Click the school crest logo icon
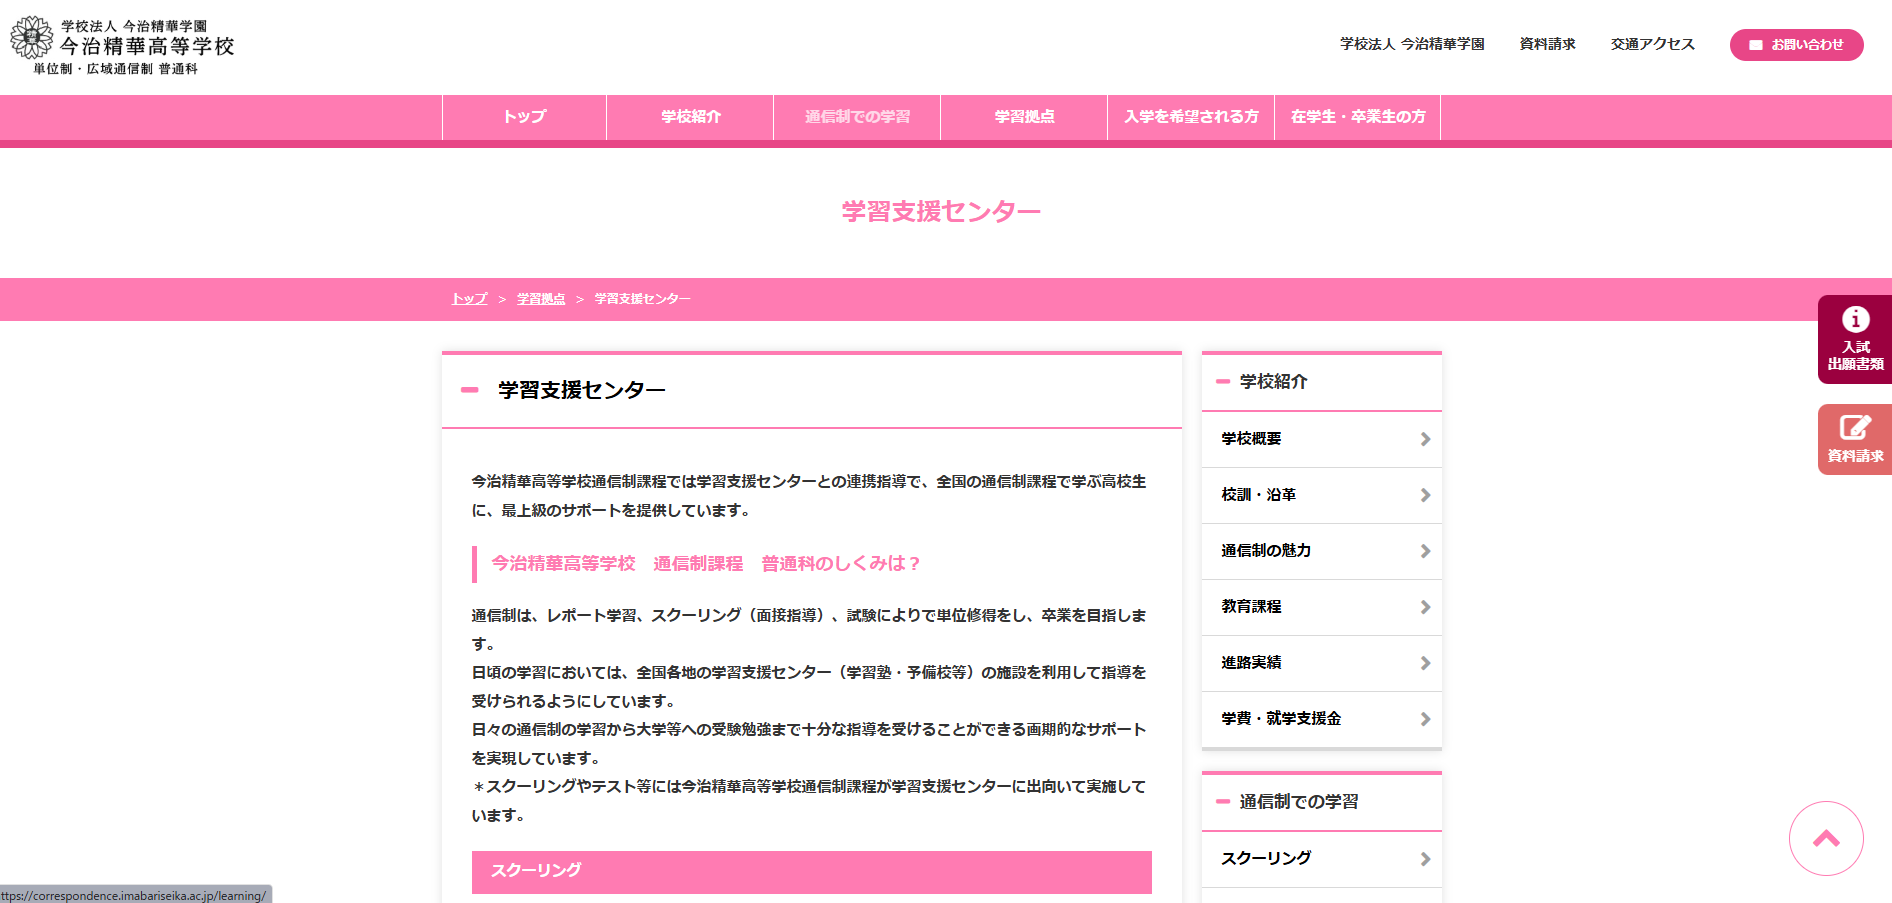 tap(31, 38)
